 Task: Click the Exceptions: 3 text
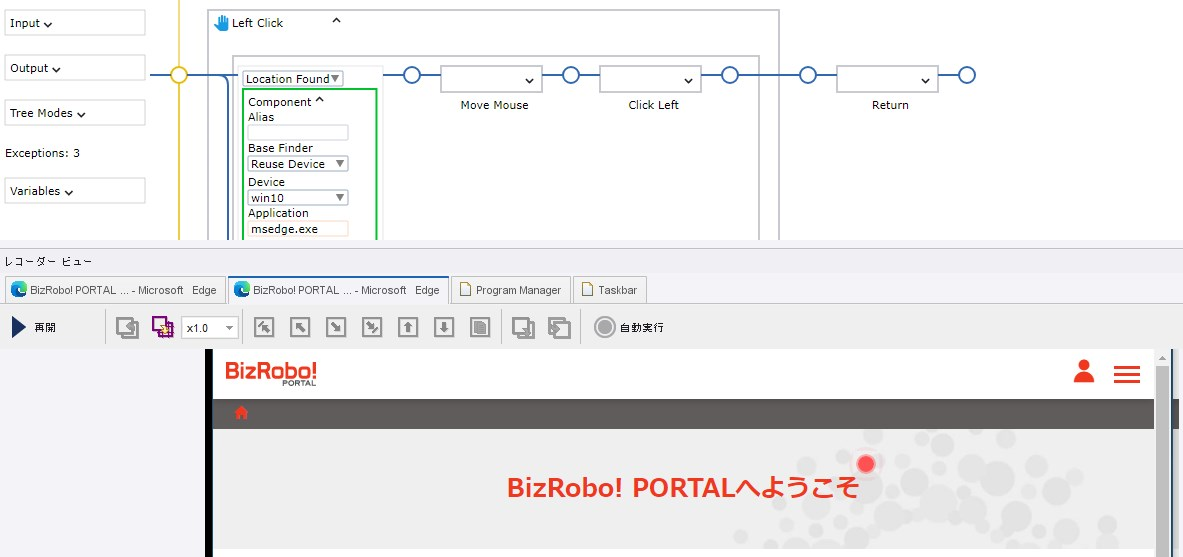(43, 153)
